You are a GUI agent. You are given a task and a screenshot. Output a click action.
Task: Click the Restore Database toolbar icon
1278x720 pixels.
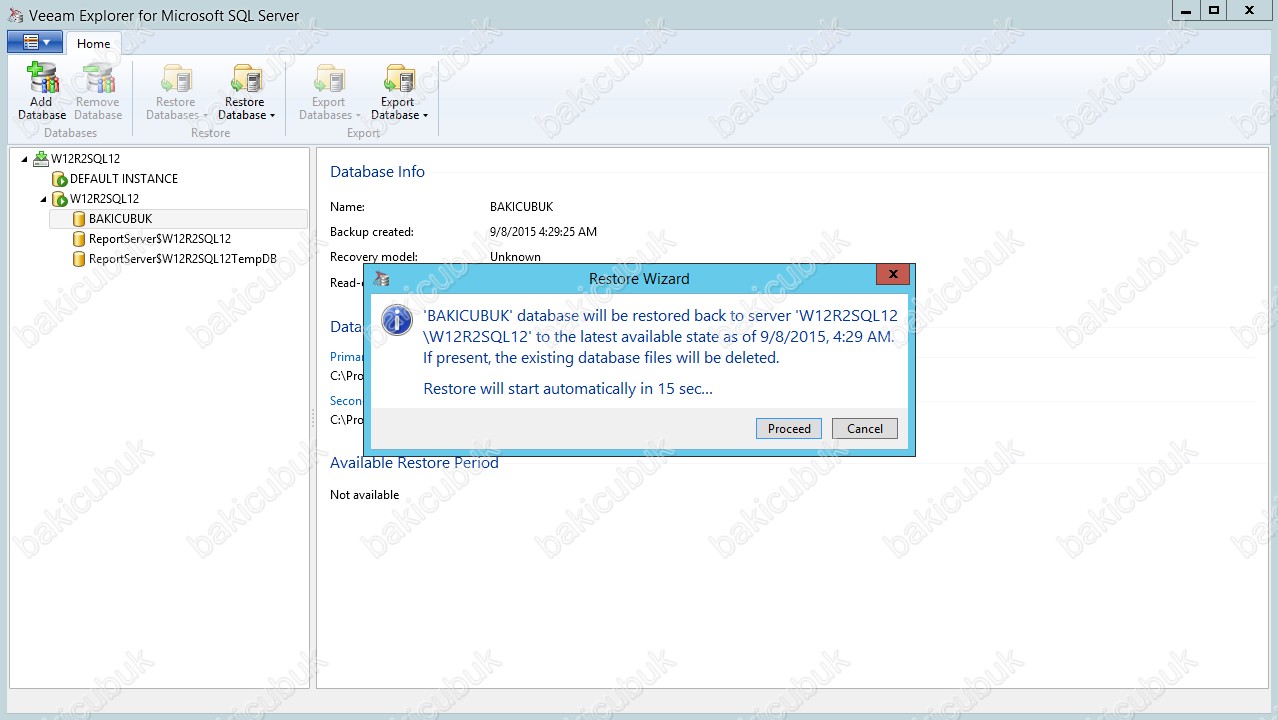click(245, 79)
